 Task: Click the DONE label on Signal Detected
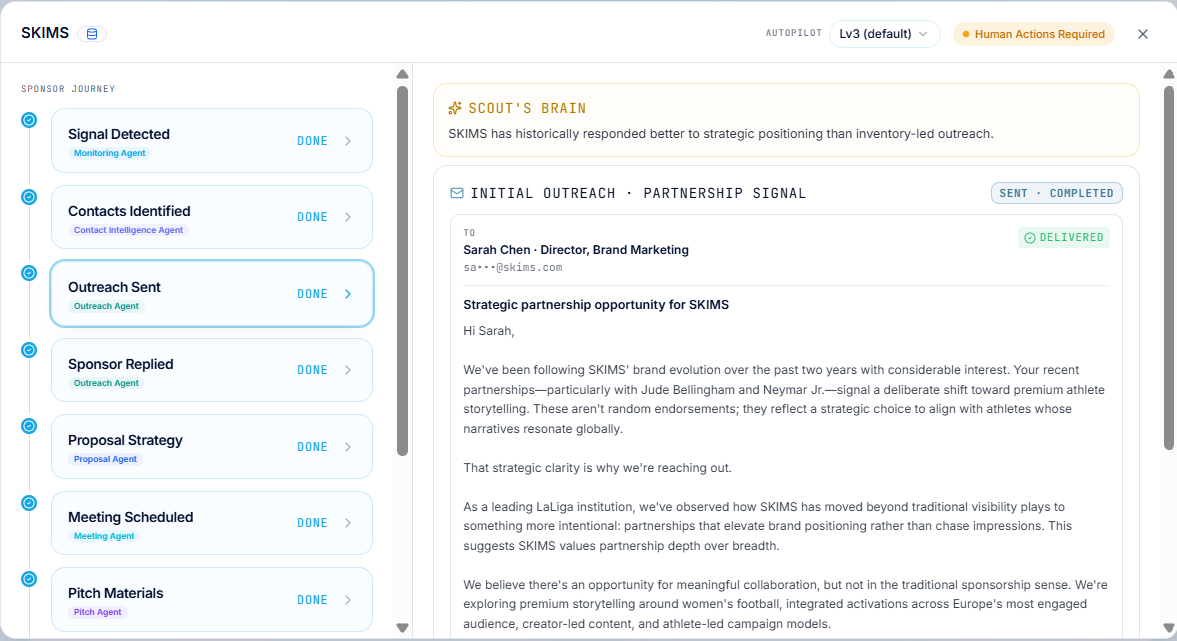point(312,141)
